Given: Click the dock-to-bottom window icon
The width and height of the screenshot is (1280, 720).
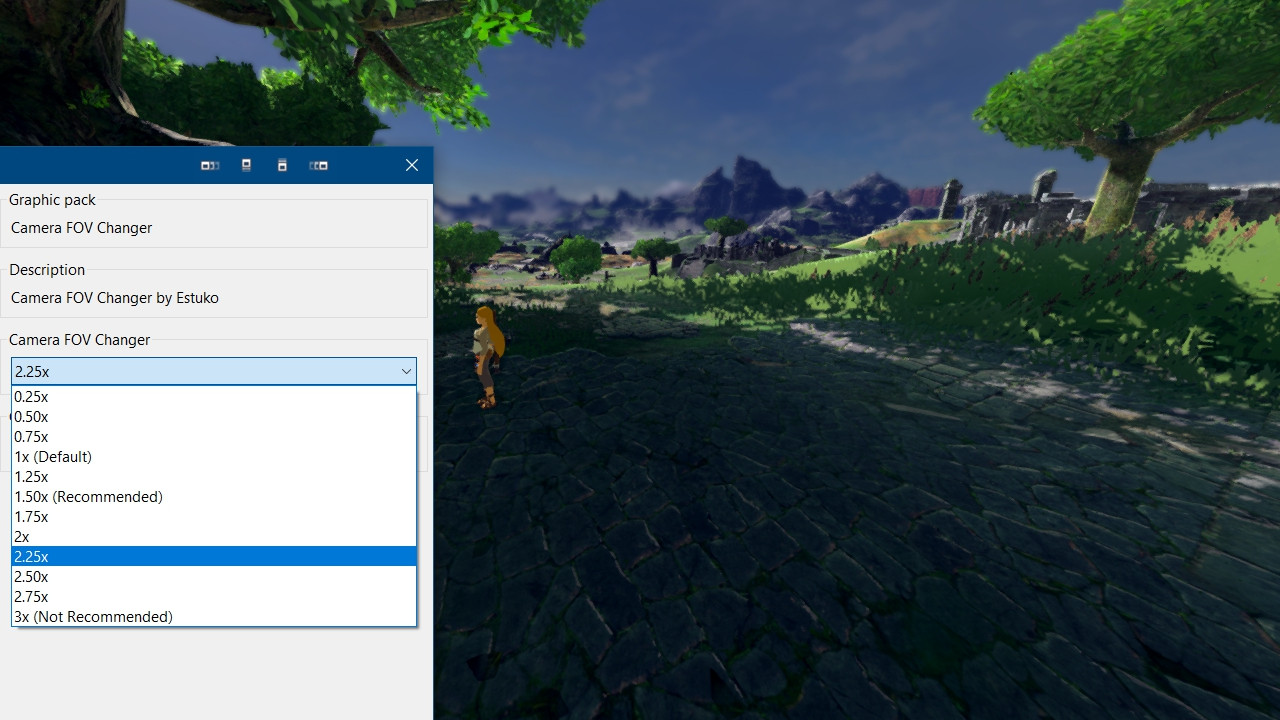Looking at the screenshot, I should [x=282, y=165].
